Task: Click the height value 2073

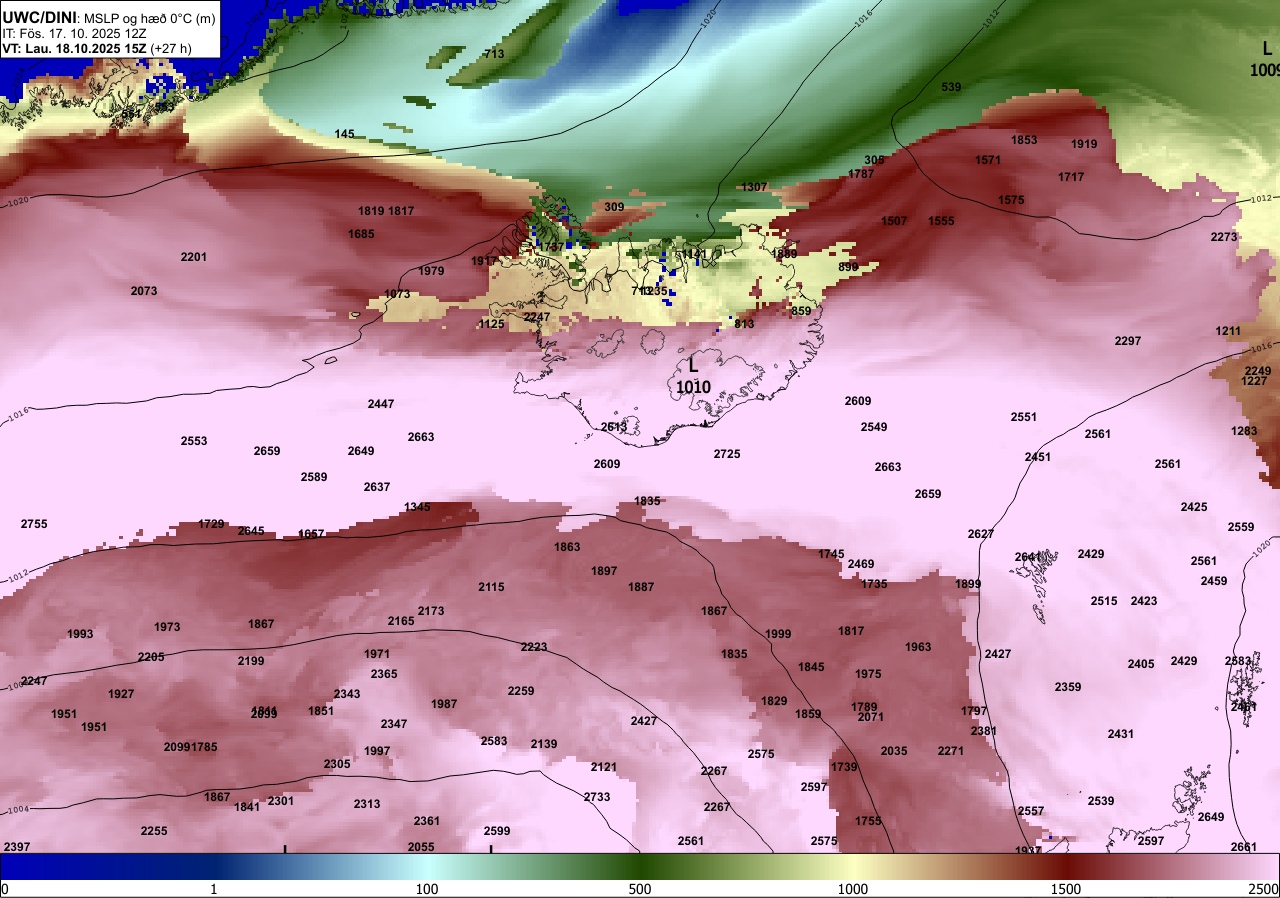Action: click(144, 291)
